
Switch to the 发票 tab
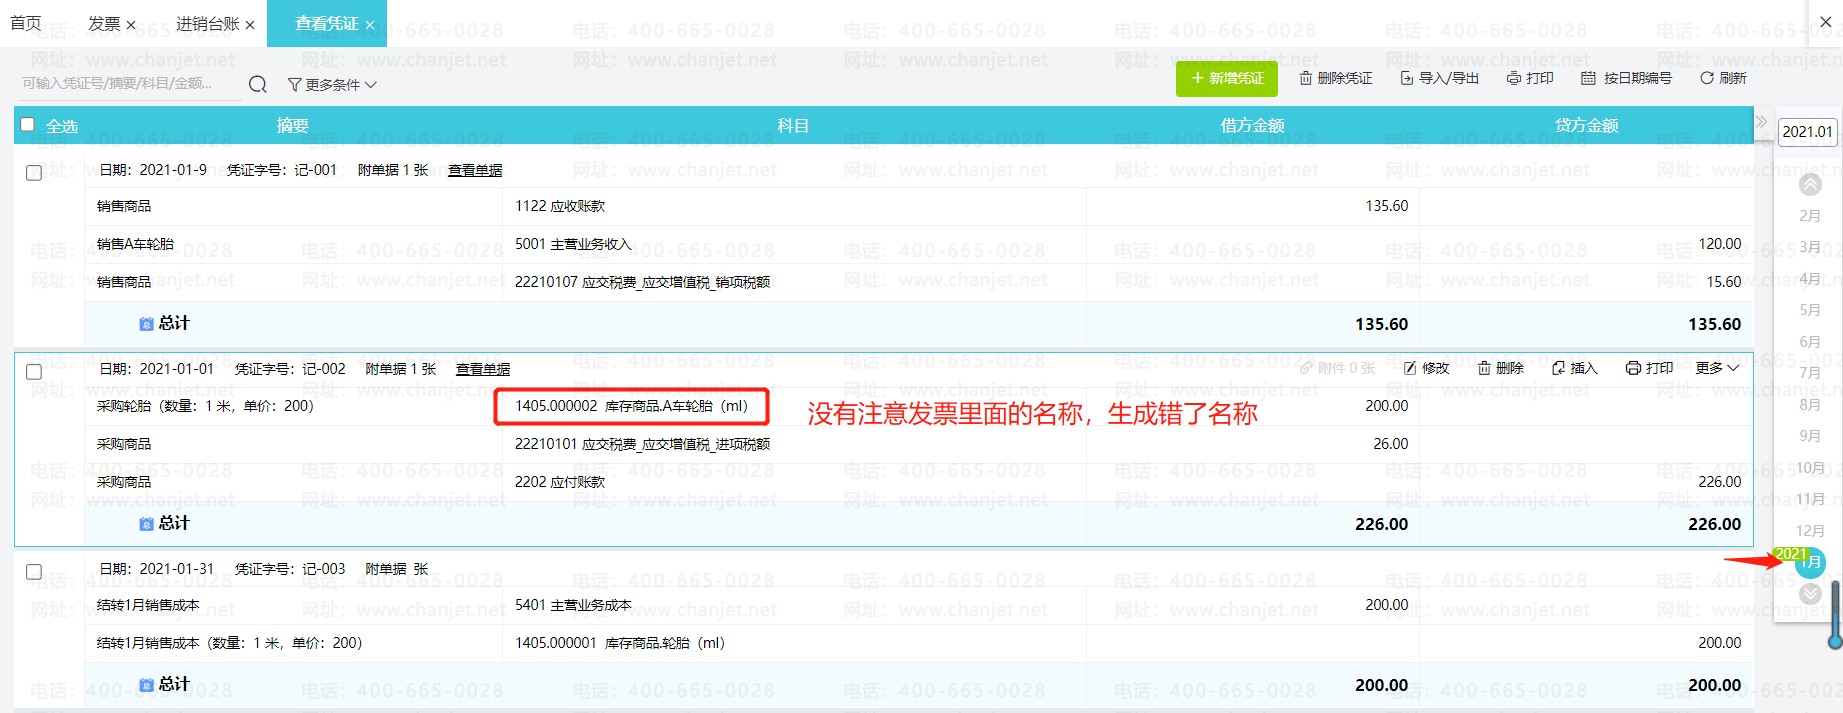104,23
